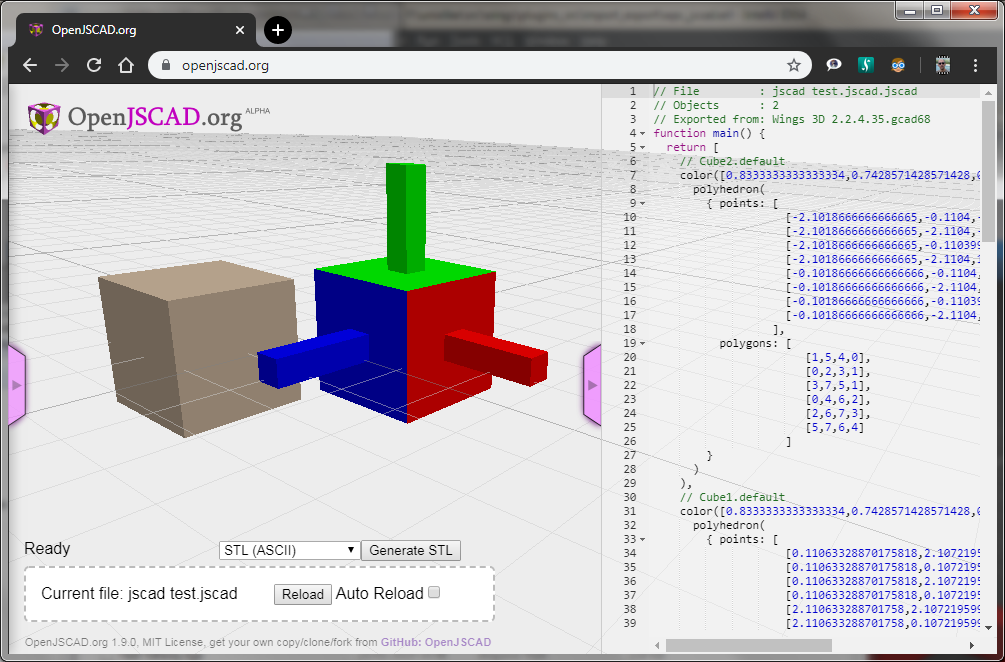
Task: Collapse function main fold arrow on line 4
Action: (642, 133)
